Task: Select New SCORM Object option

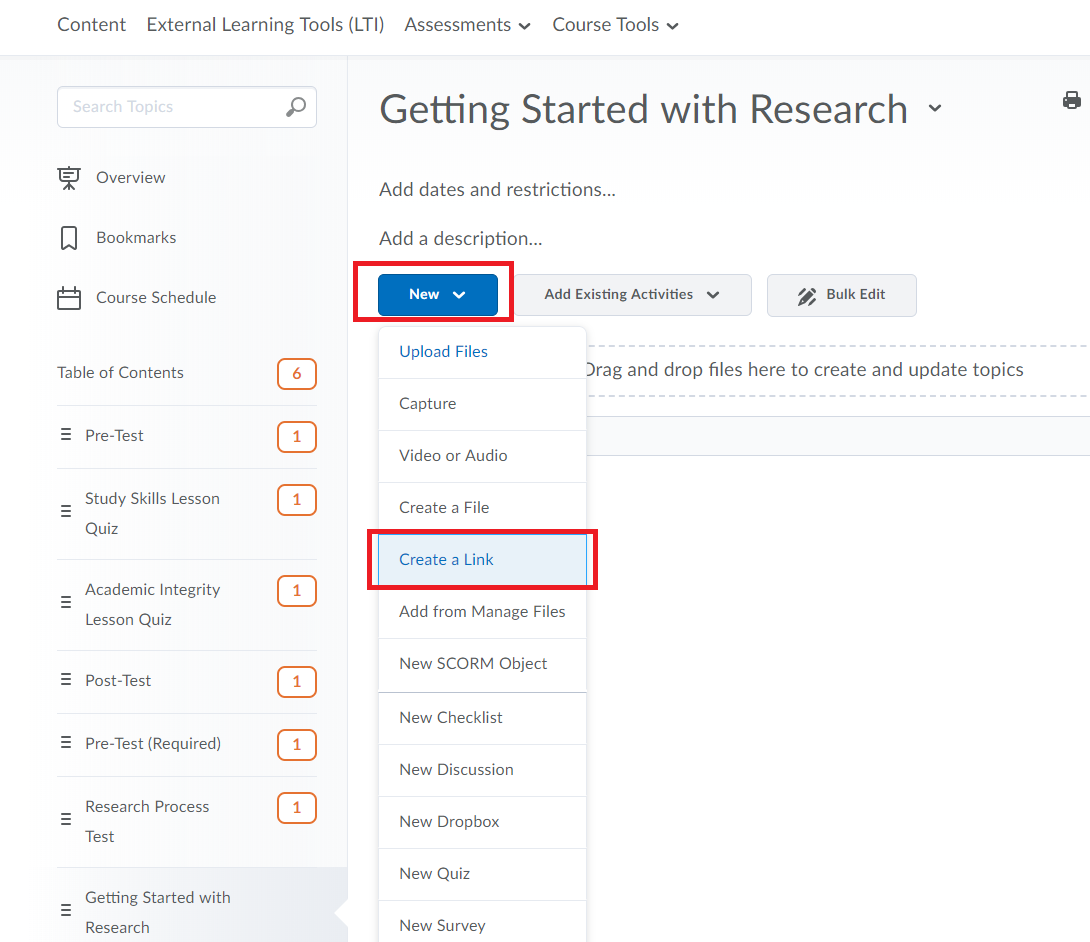Action: coord(482,664)
